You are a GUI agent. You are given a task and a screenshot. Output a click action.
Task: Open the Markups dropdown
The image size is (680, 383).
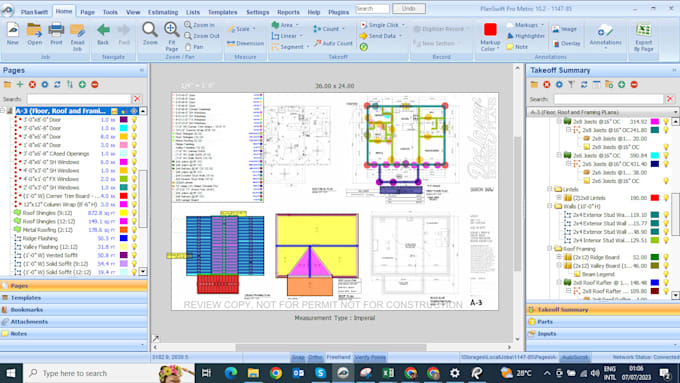(x=542, y=25)
